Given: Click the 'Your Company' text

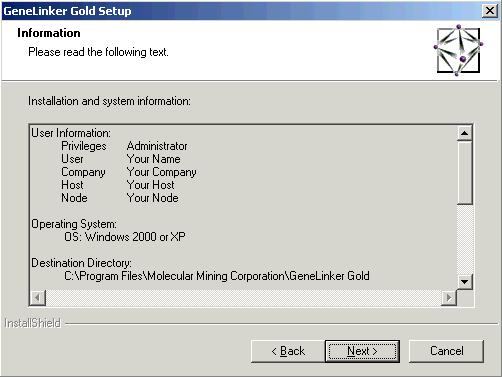Looking at the screenshot, I should pyautogui.click(x=161, y=172).
